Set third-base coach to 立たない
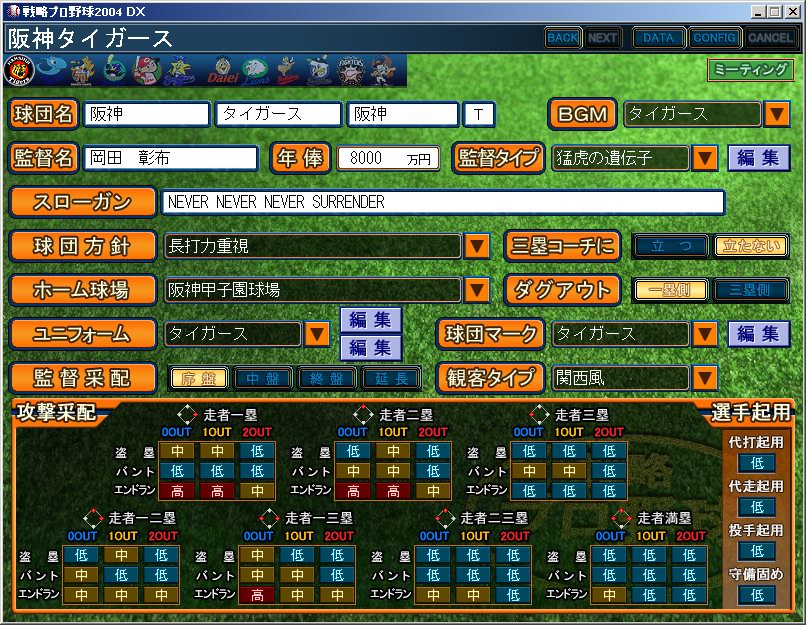 751,246
